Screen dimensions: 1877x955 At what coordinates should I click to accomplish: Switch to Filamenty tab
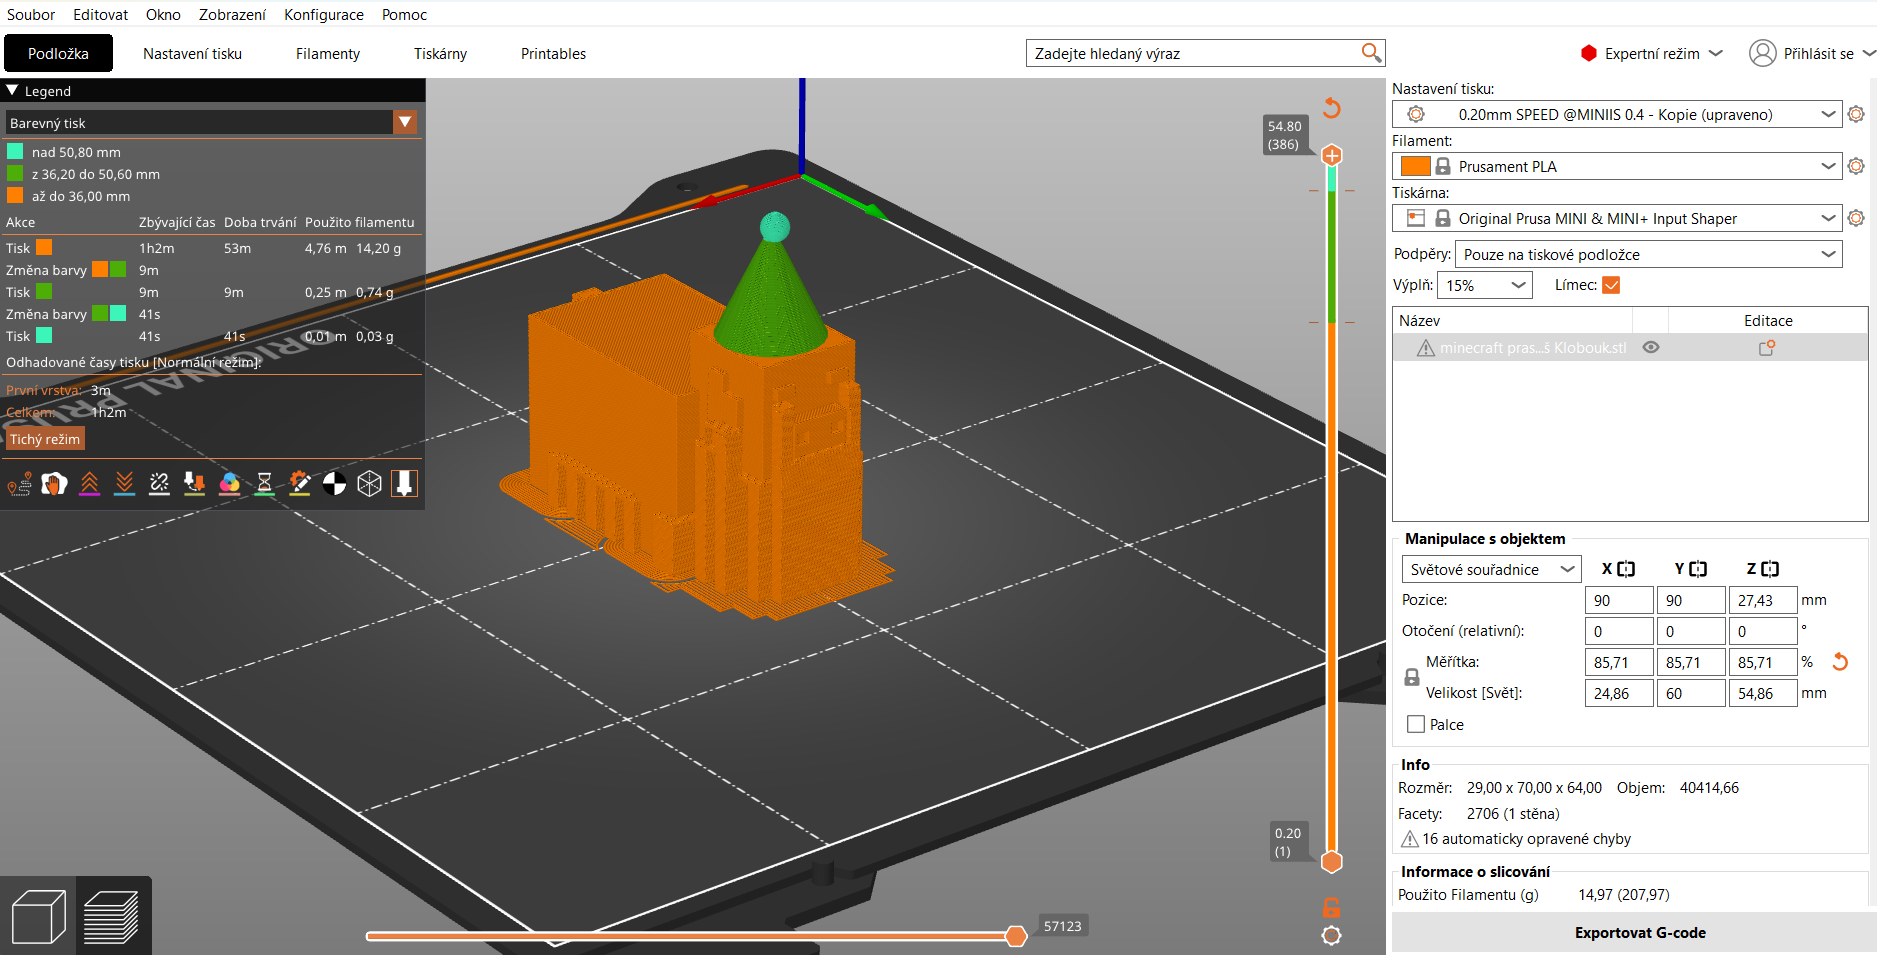[328, 53]
